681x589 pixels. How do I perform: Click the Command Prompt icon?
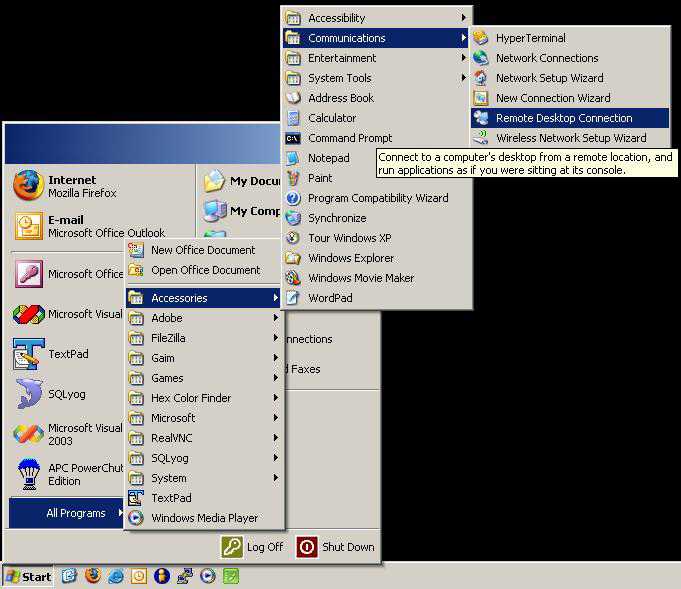click(293, 138)
